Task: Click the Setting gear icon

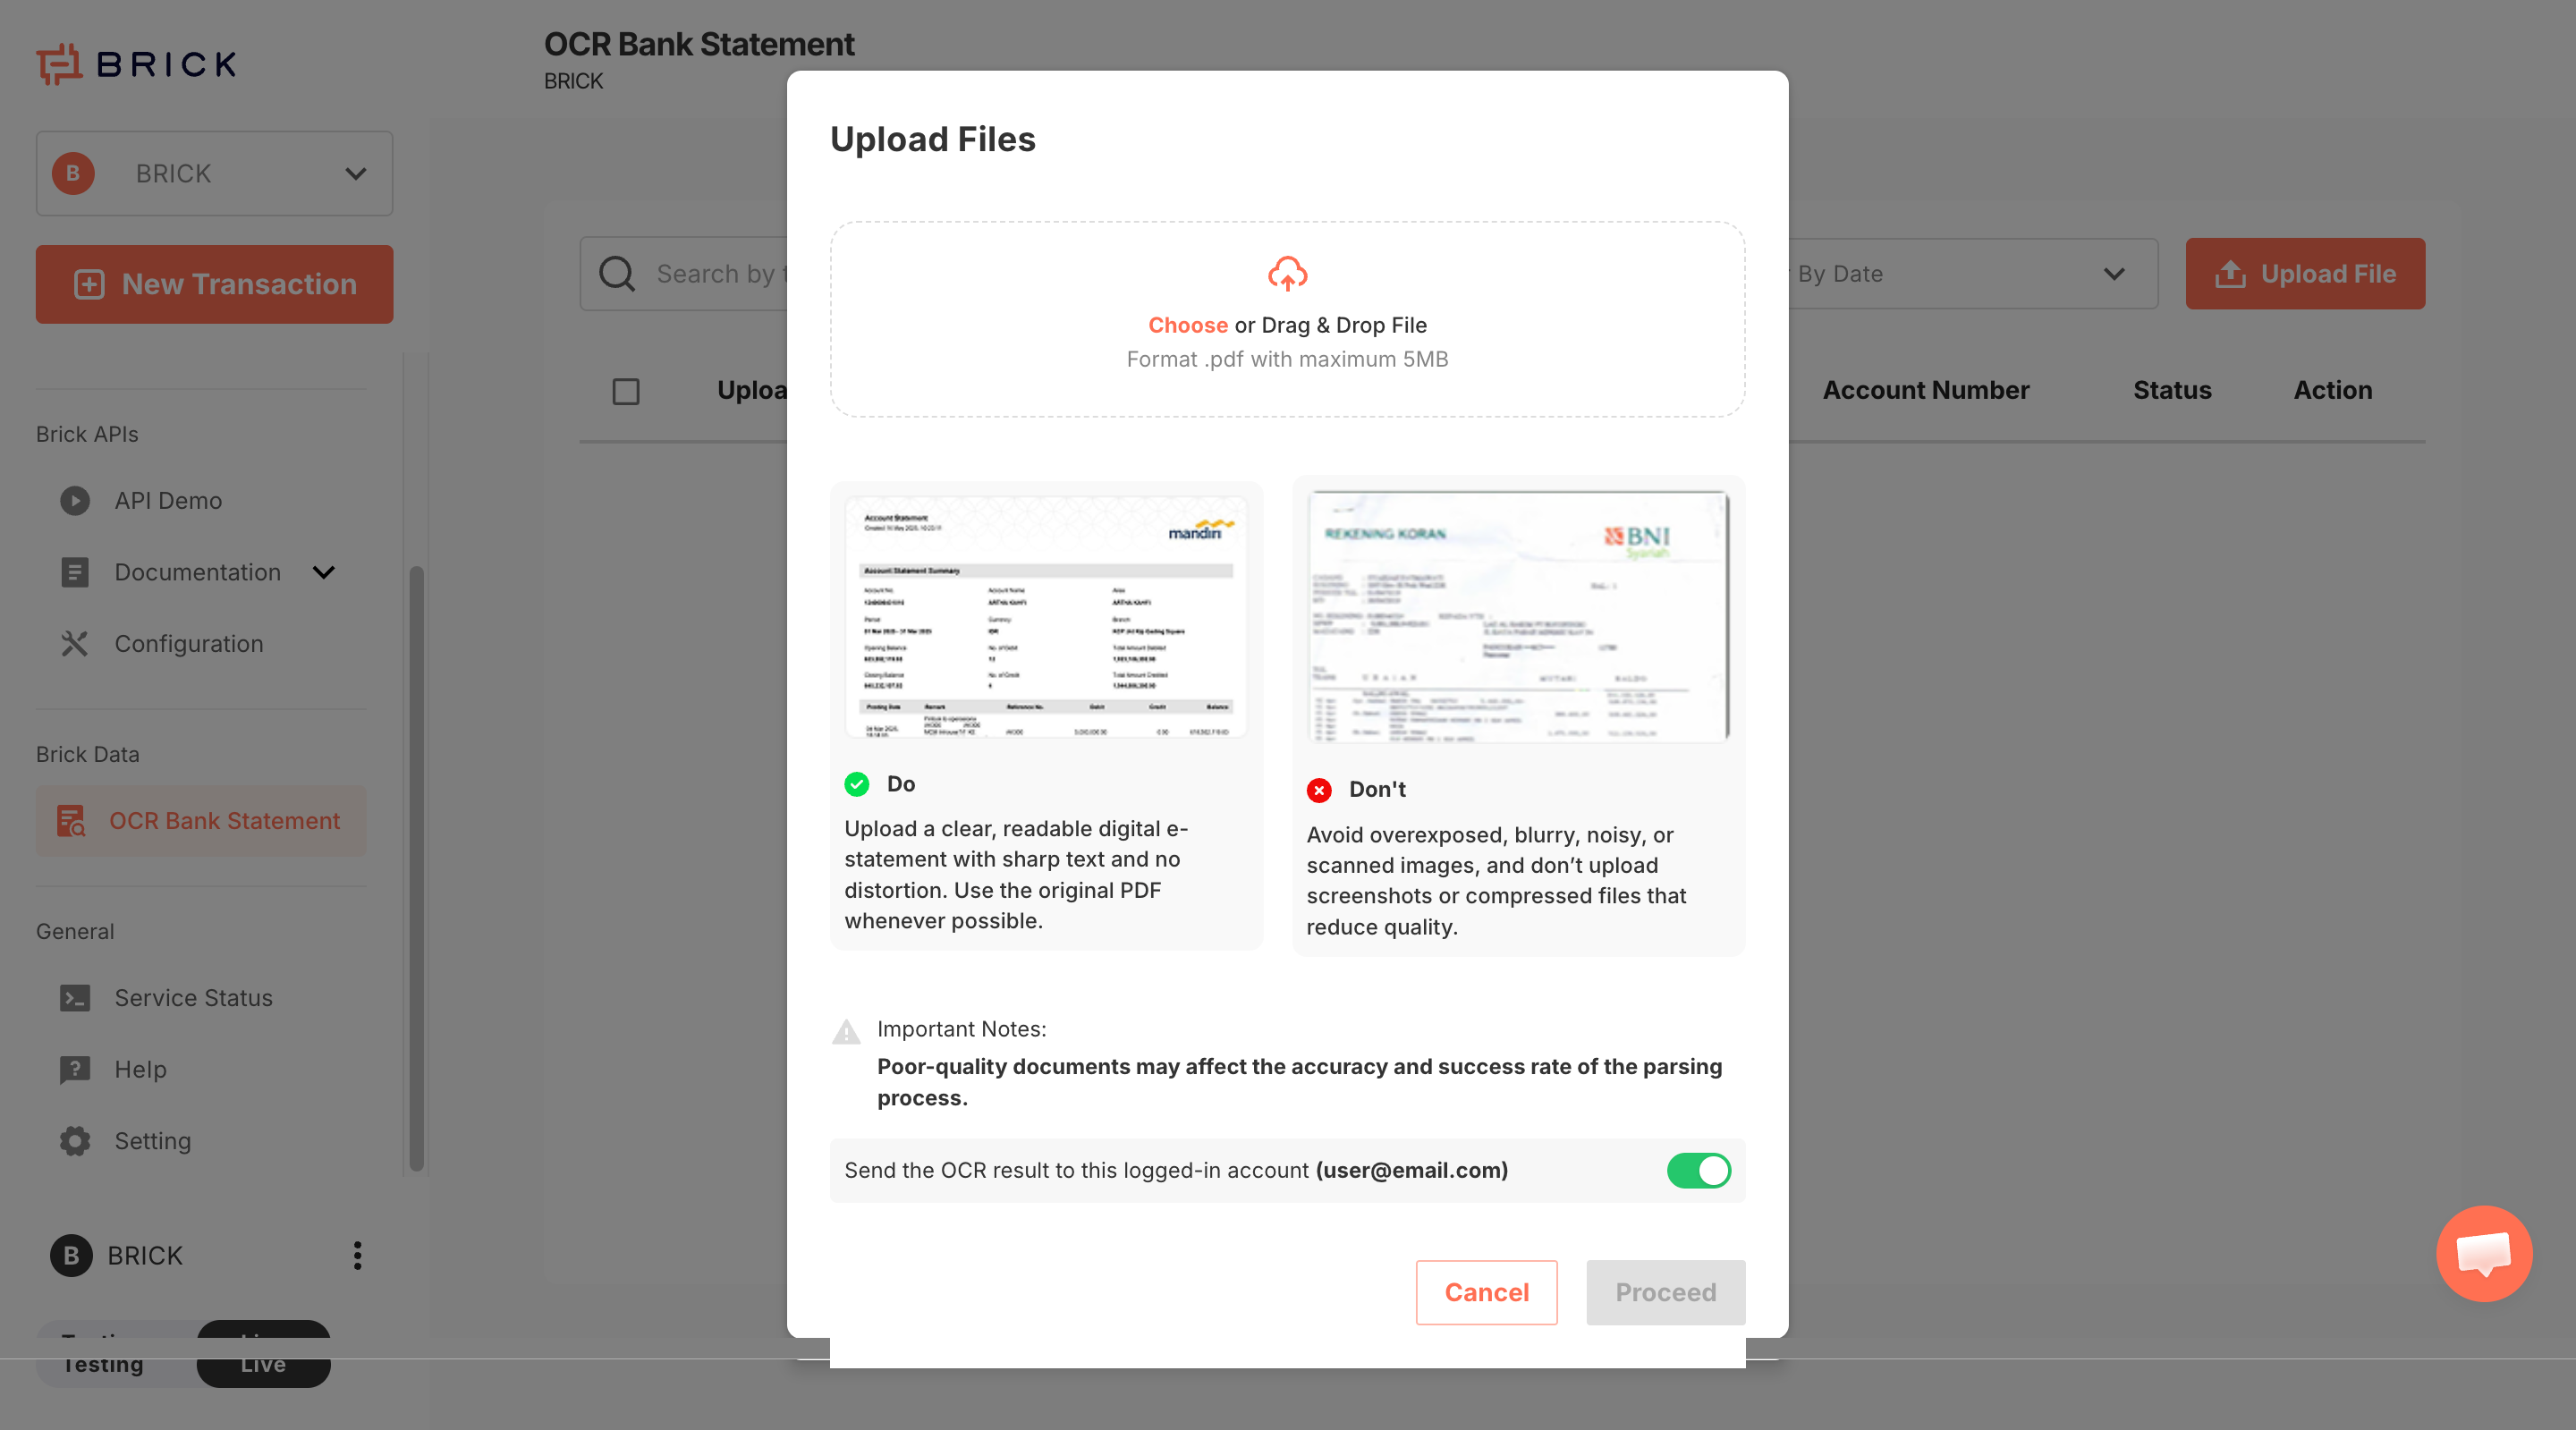Action: (x=74, y=1141)
